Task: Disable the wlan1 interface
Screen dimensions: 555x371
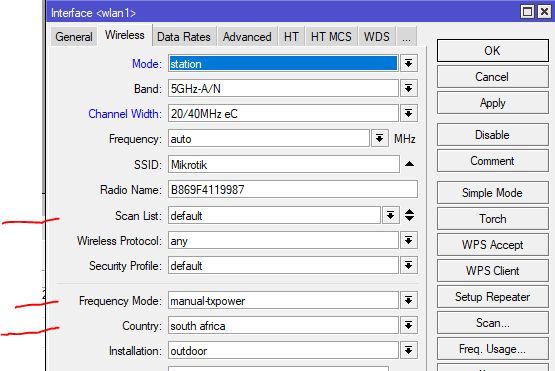Action: click(x=493, y=135)
